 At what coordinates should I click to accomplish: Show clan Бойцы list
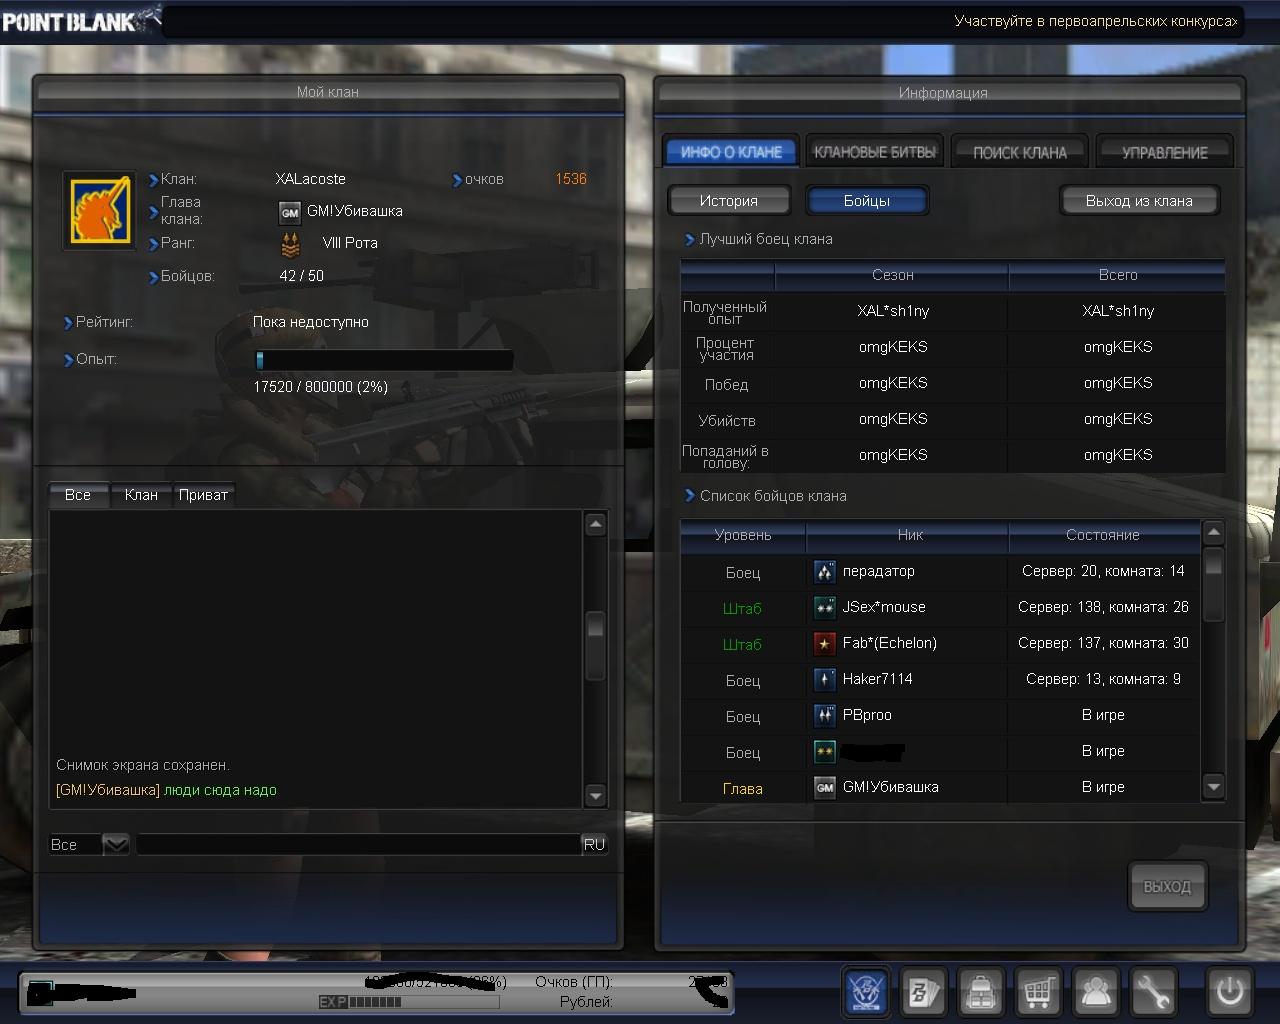point(867,201)
